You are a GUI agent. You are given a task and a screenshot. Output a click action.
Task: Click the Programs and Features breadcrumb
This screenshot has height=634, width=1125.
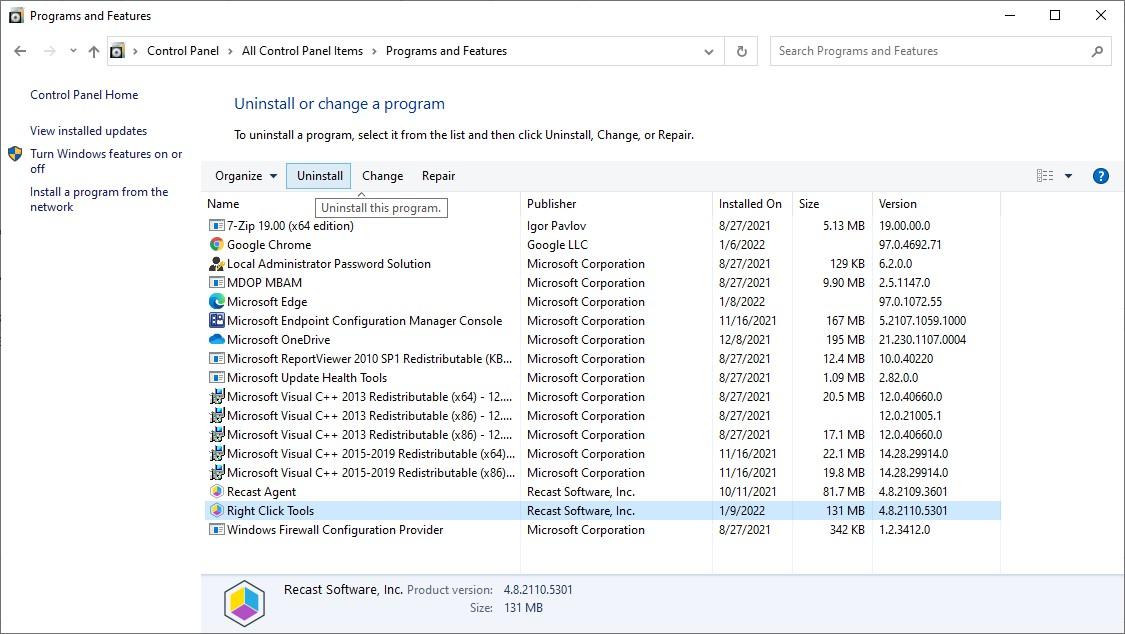pos(446,51)
